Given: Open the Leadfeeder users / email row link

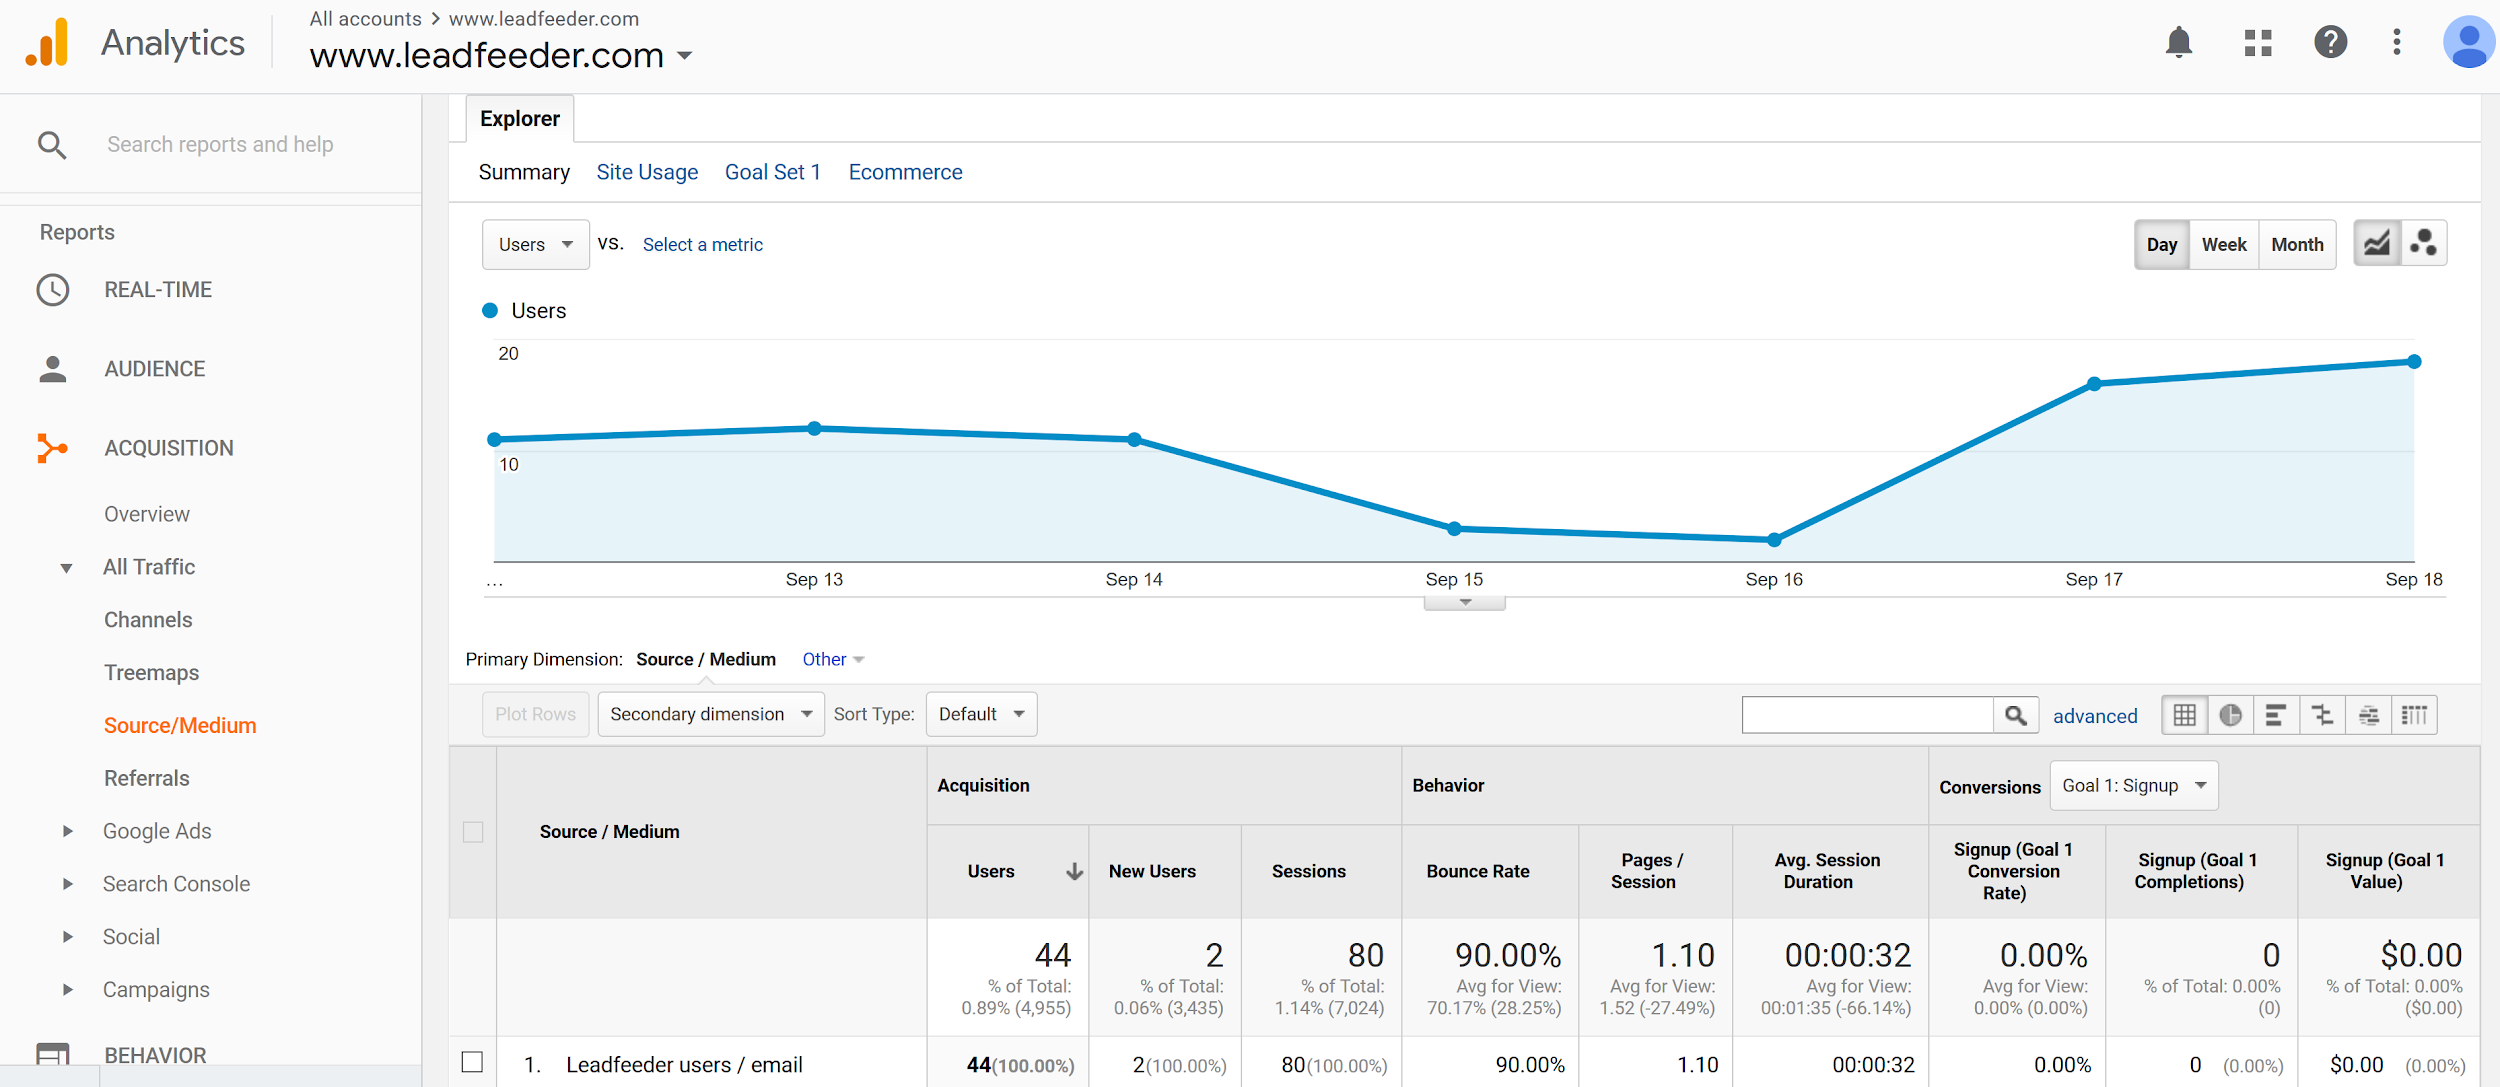Looking at the screenshot, I should pos(684,1065).
